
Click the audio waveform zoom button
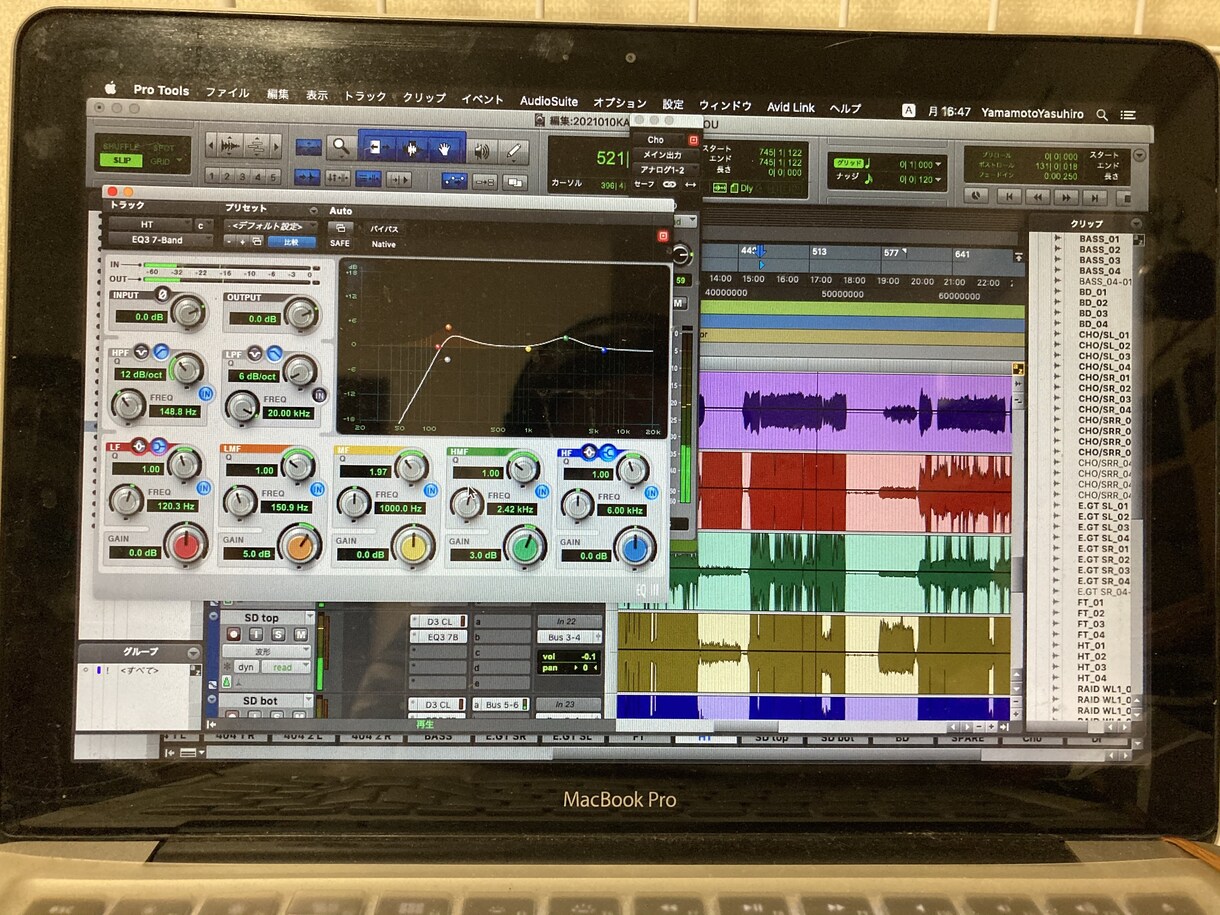click(x=231, y=146)
